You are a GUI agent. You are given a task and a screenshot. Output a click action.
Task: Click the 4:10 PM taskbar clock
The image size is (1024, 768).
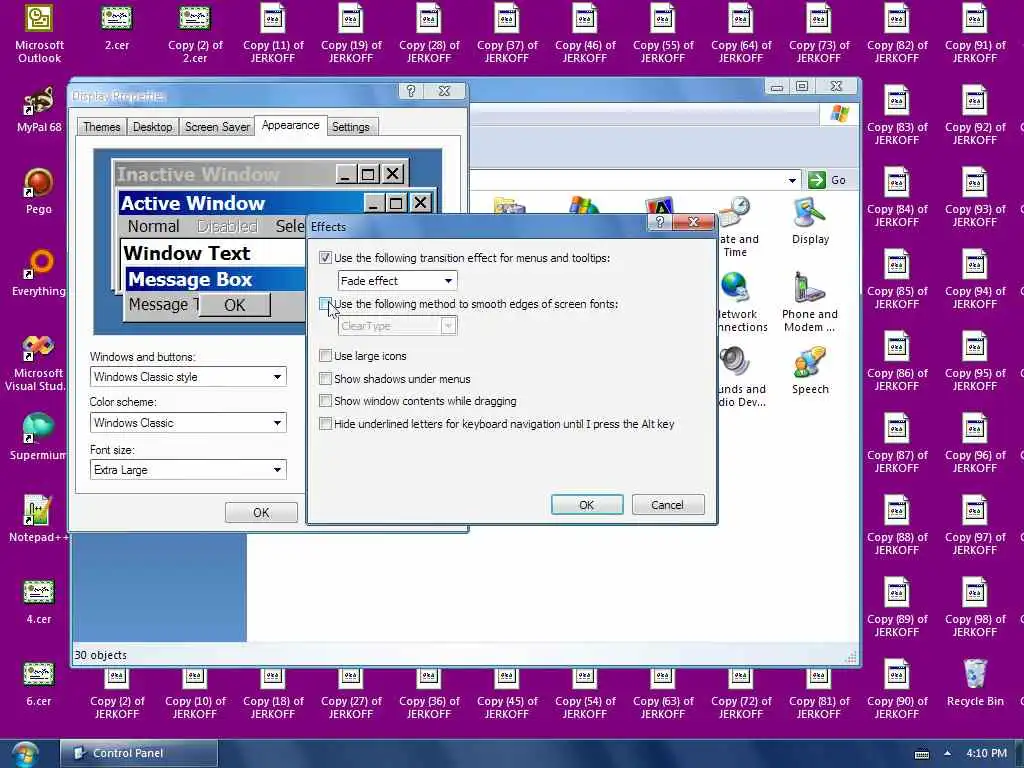click(x=986, y=753)
